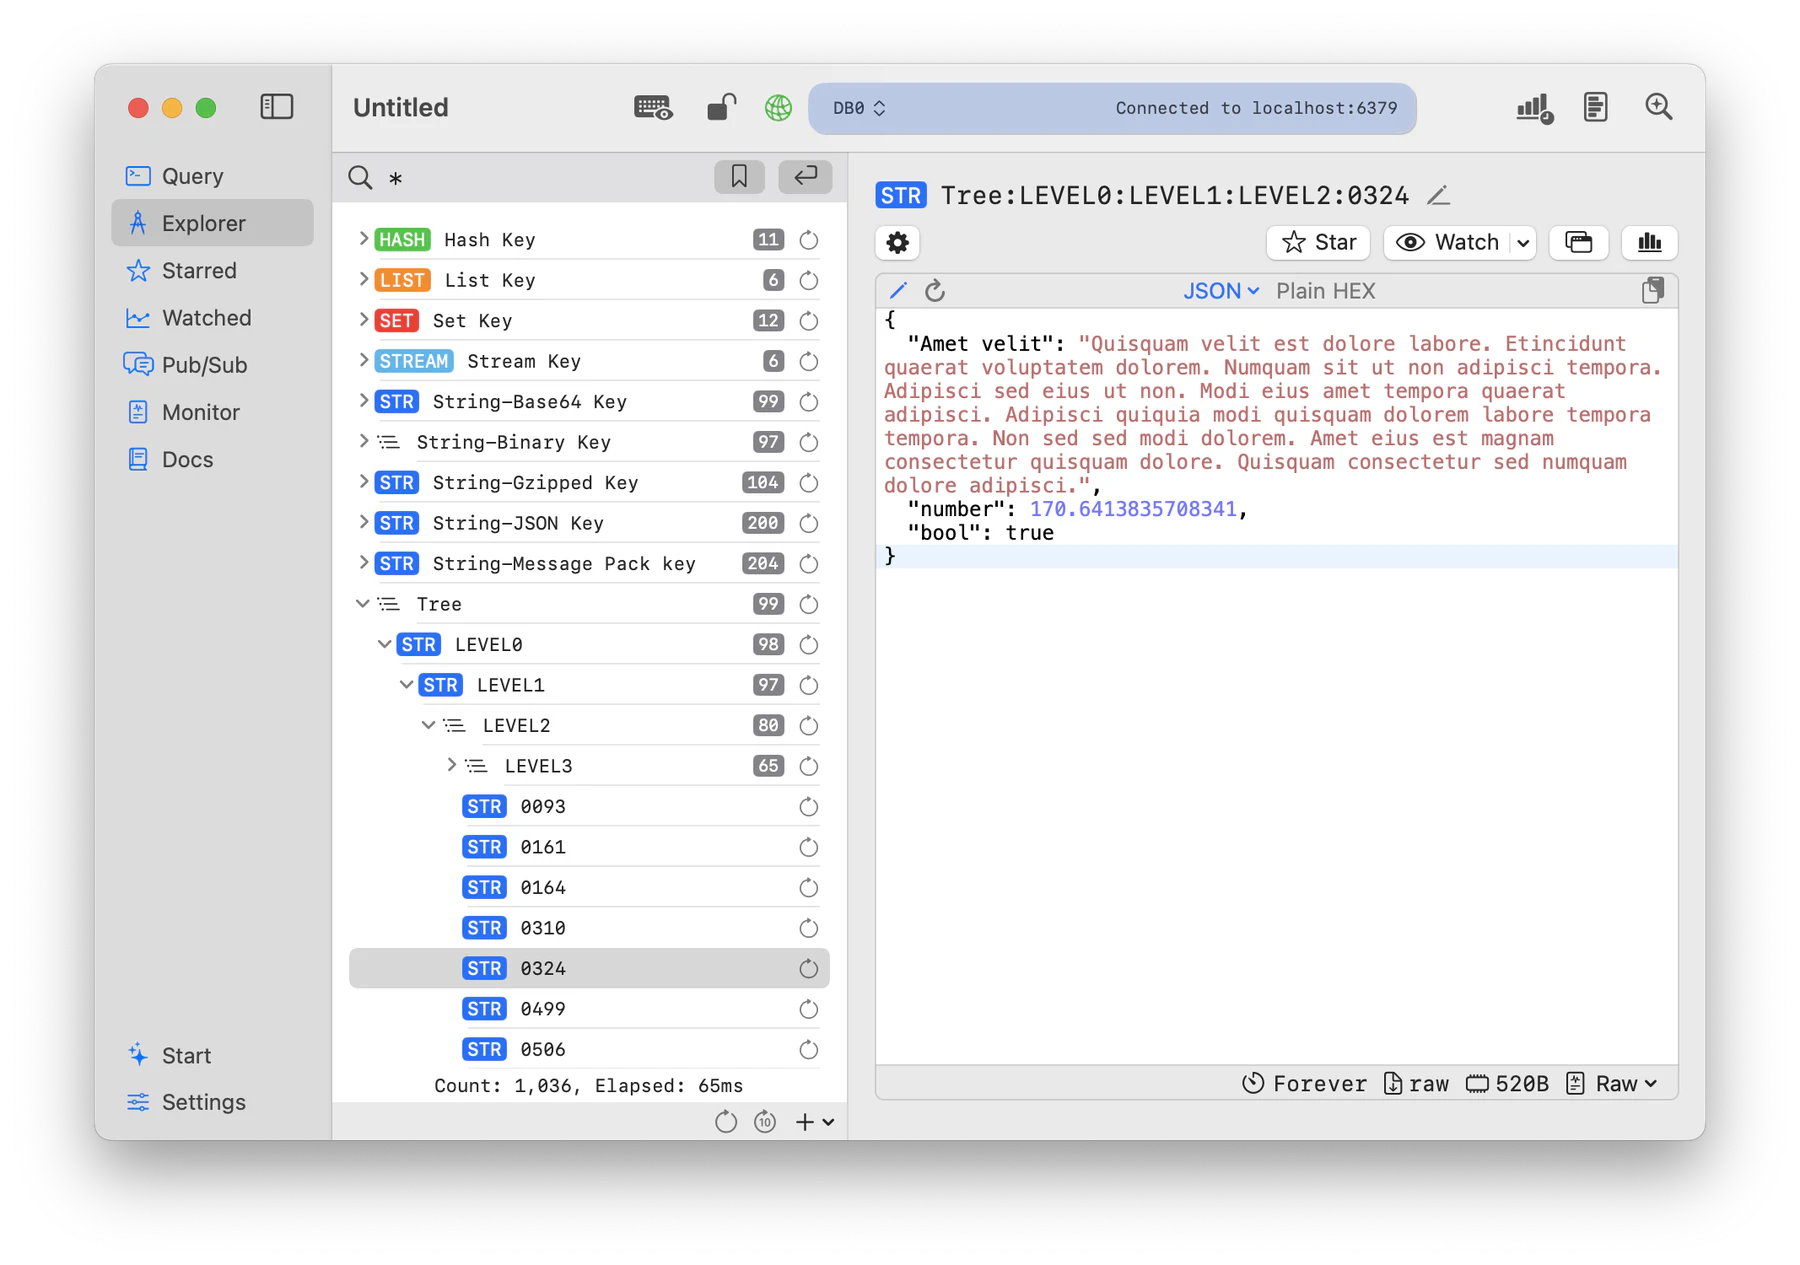Screen dimensions: 1800x1265
Task: Switch to the HEX view tab
Action: [x=1353, y=291]
